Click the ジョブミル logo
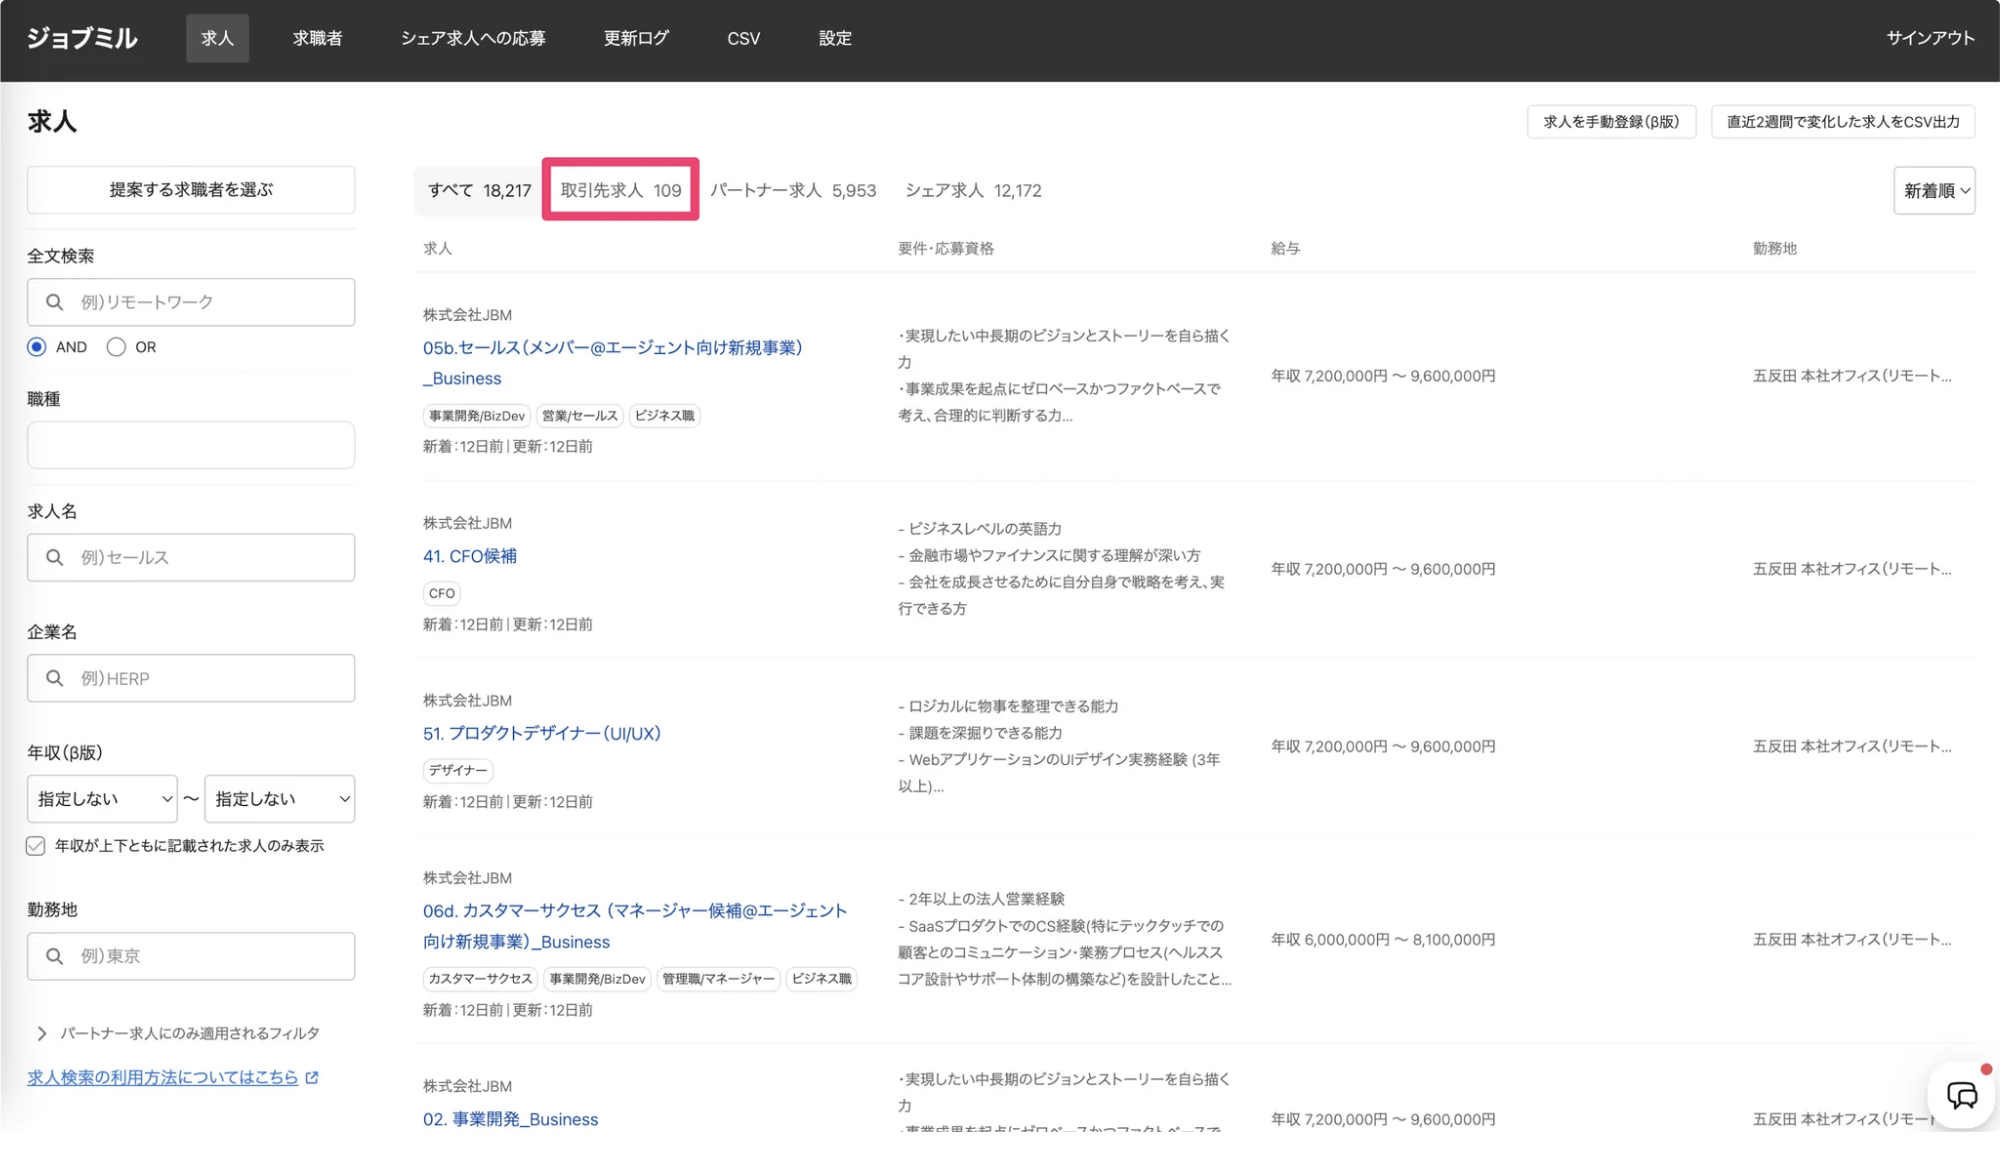This screenshot has height=1152, width=2006. pos(82,38)
